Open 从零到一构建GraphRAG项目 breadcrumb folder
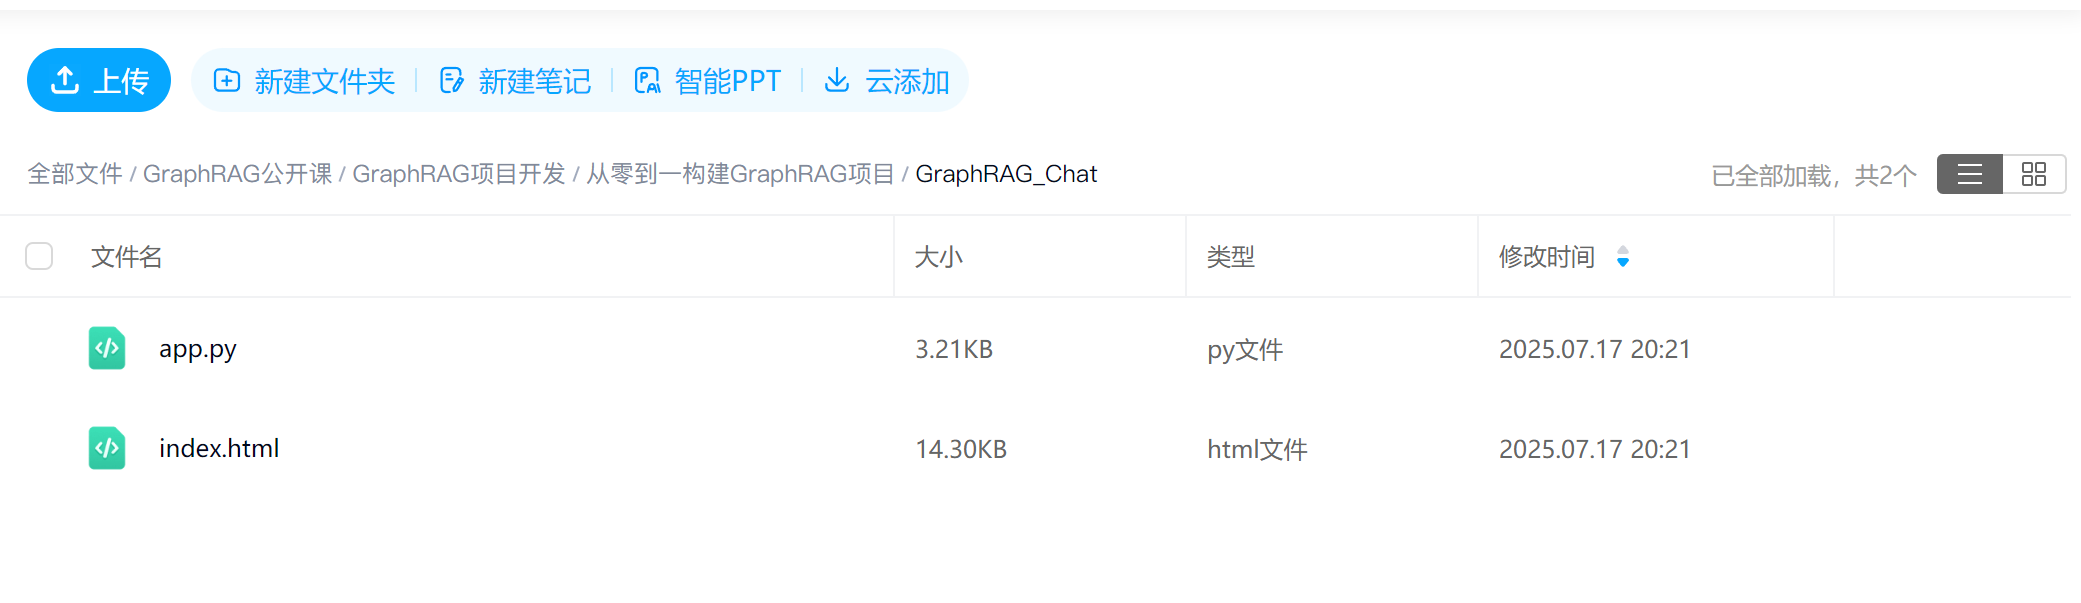Screen dimensions: 2081x603 [740, 174]
